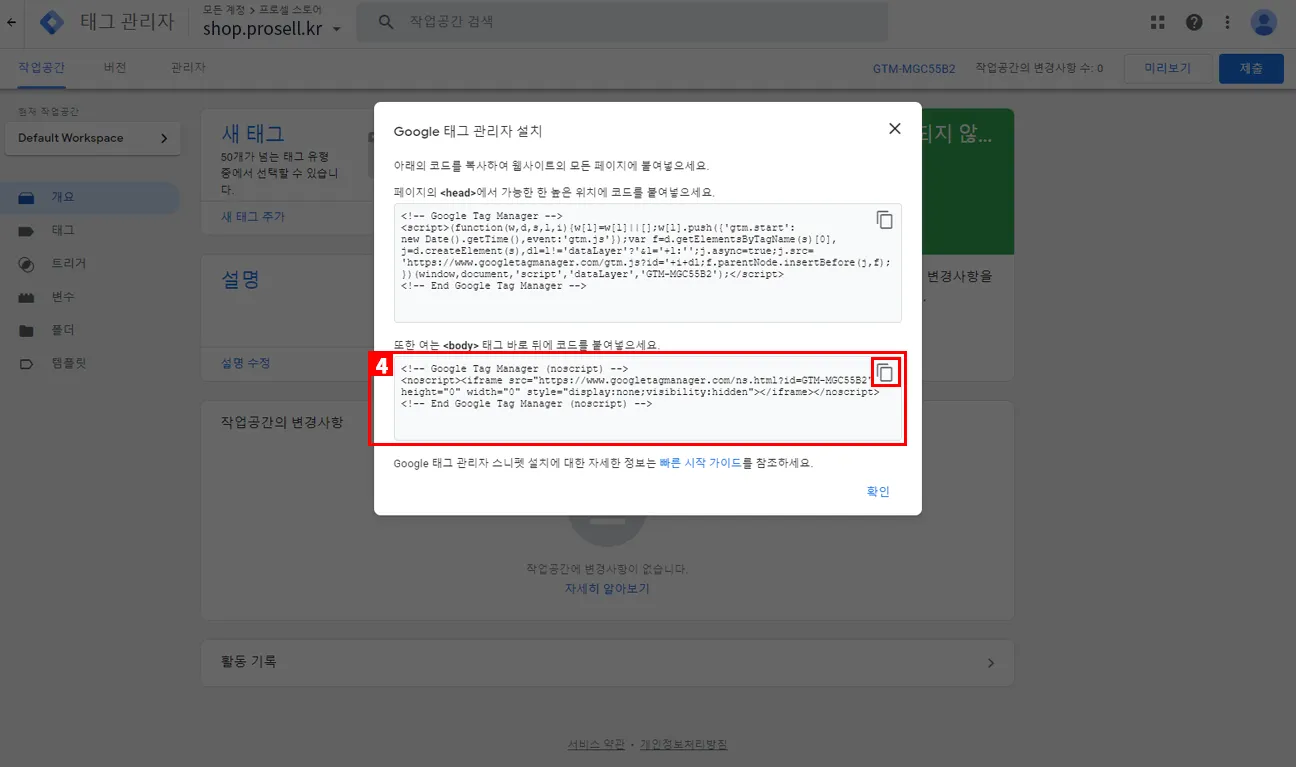Open the Google apps grid icon
Viewport: 1296px width, 767px height.
click(1158, 22)
